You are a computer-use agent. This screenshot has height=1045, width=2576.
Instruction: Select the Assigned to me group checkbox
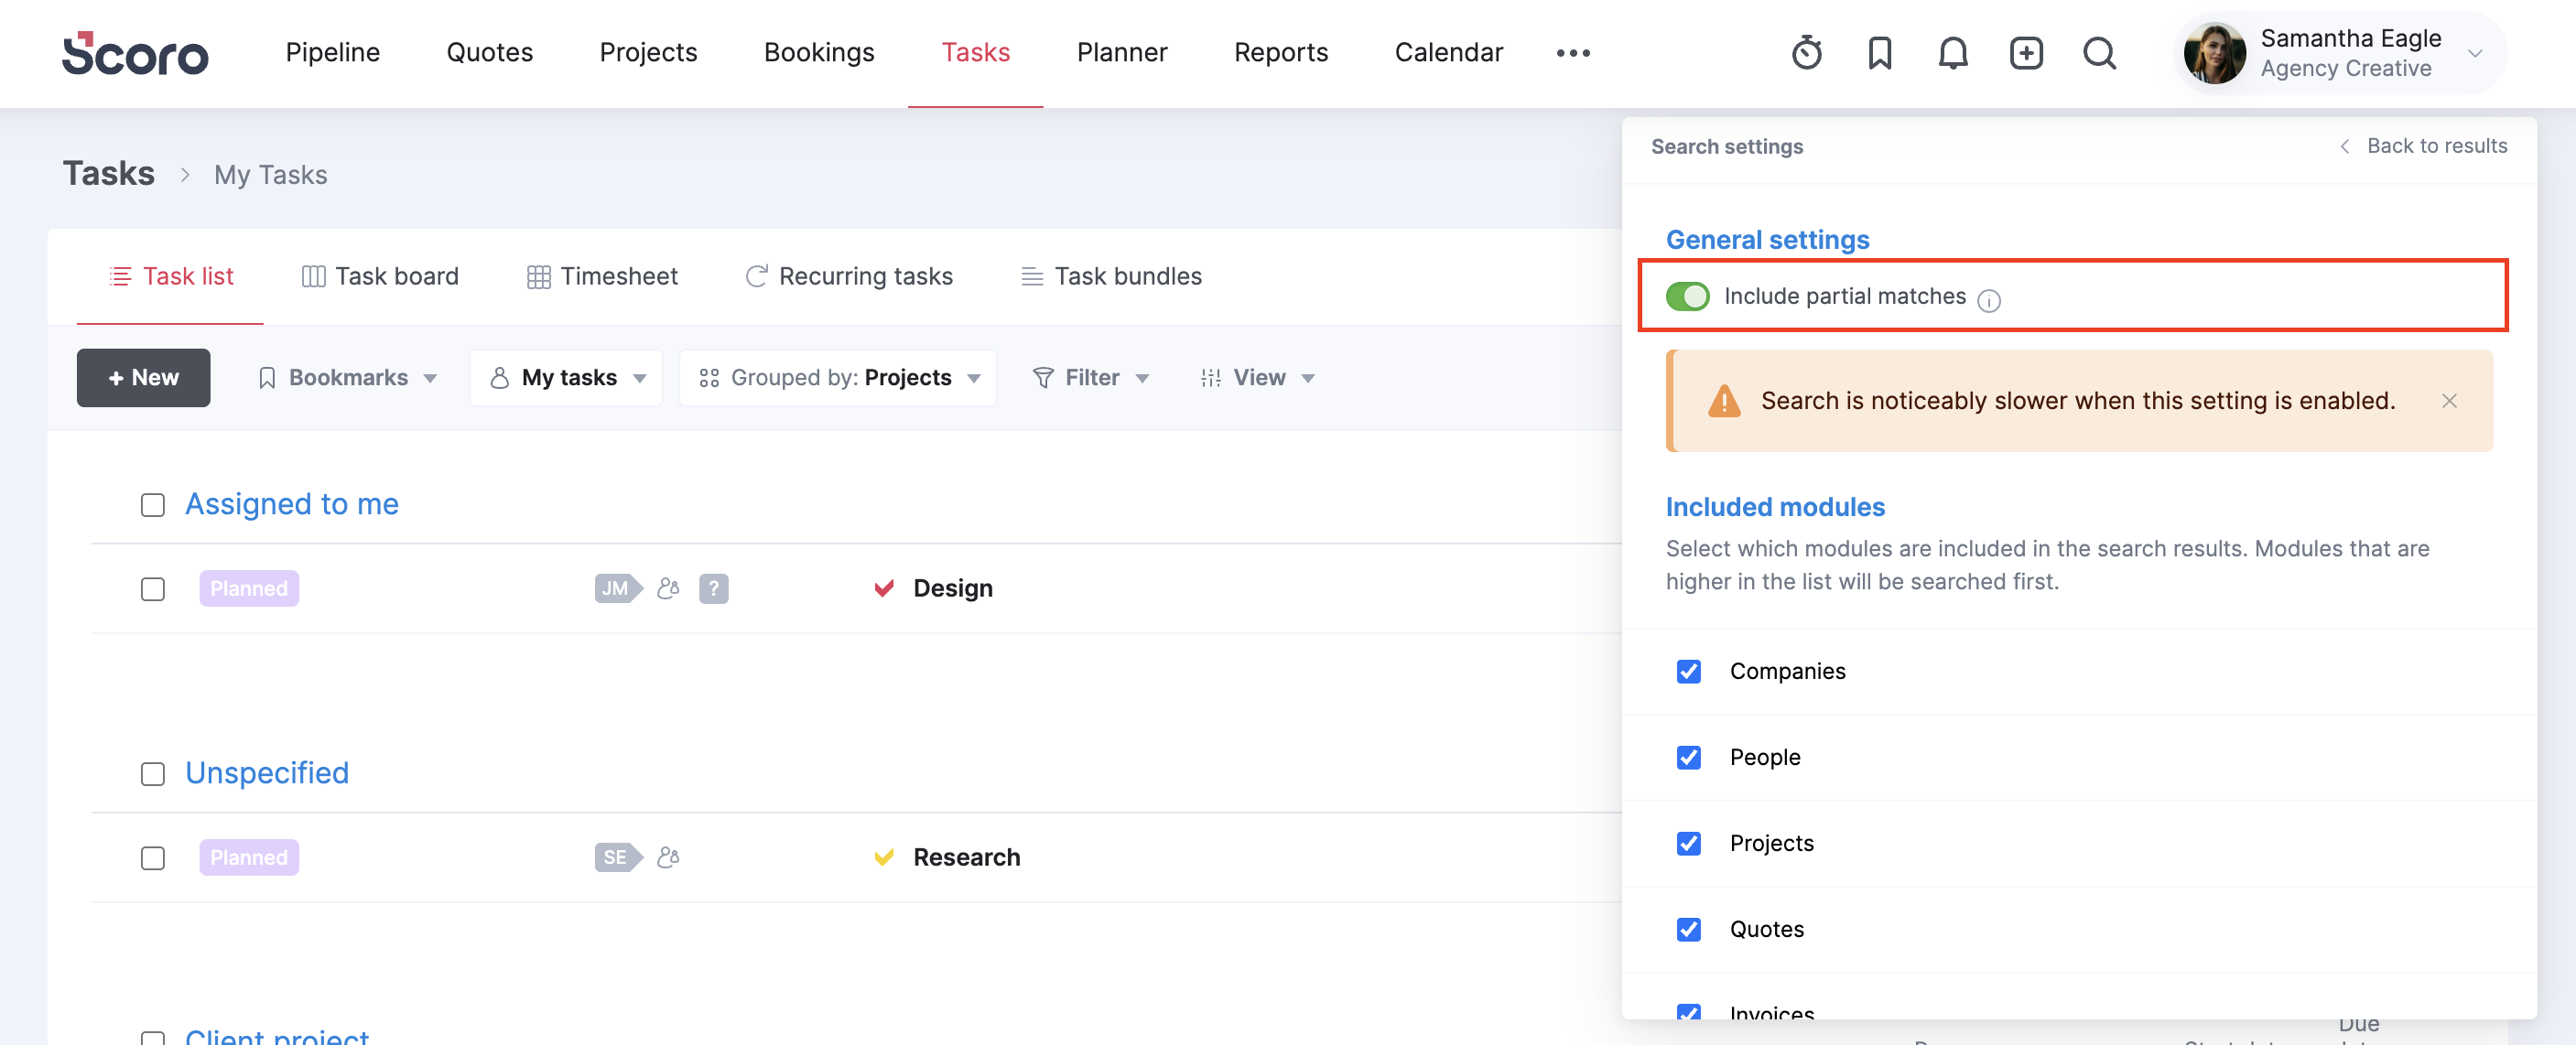(153, 505)
